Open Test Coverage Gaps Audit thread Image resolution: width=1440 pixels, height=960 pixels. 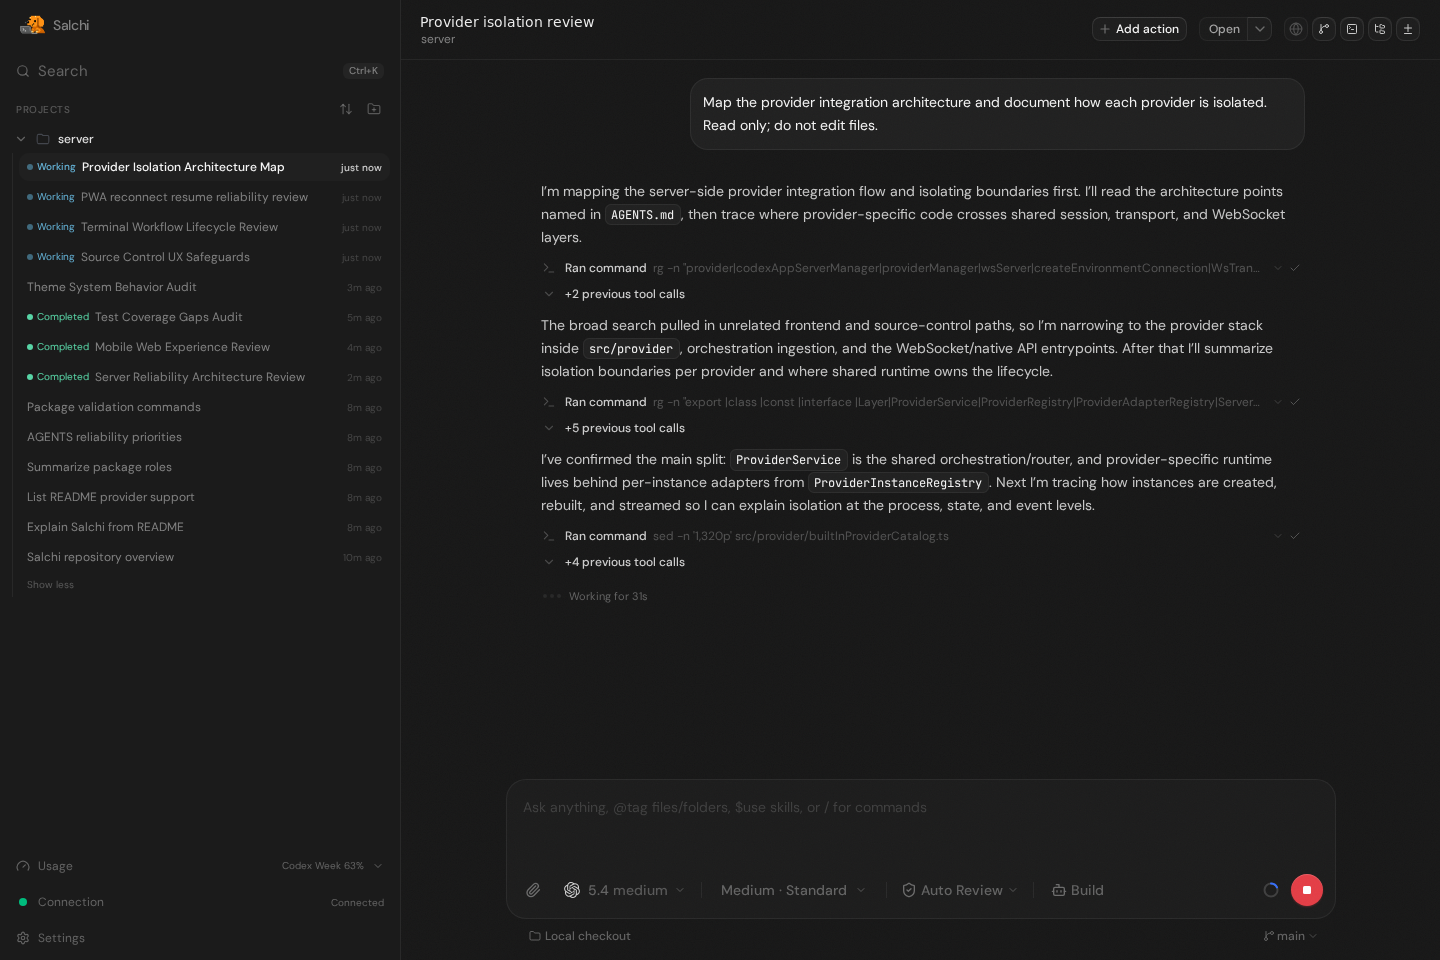click(x=204, y=317)
